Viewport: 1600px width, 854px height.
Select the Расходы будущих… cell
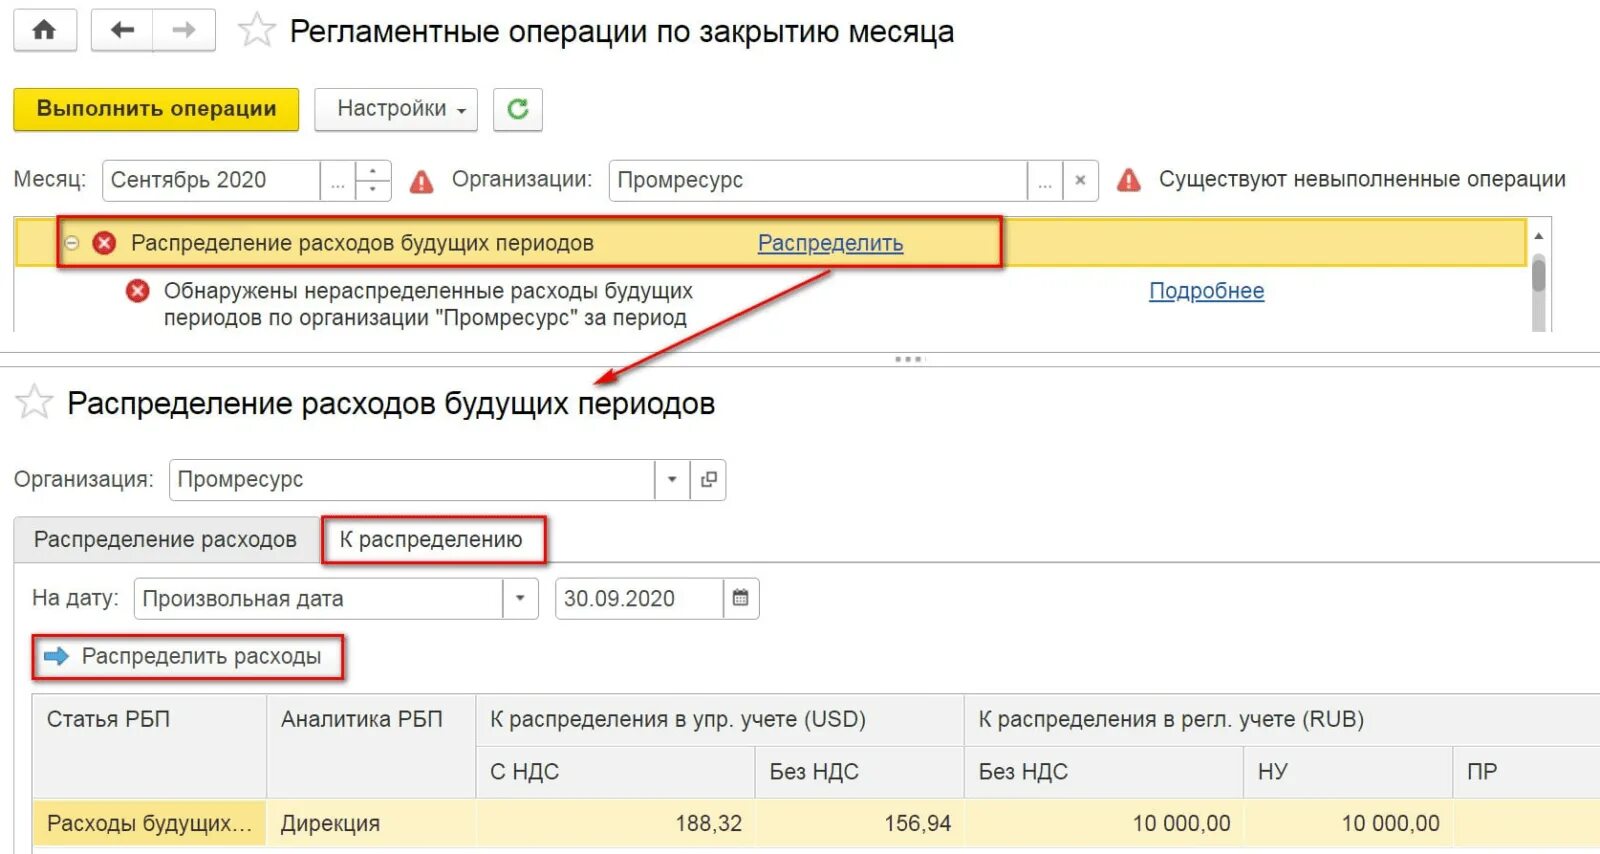[150, 823]
